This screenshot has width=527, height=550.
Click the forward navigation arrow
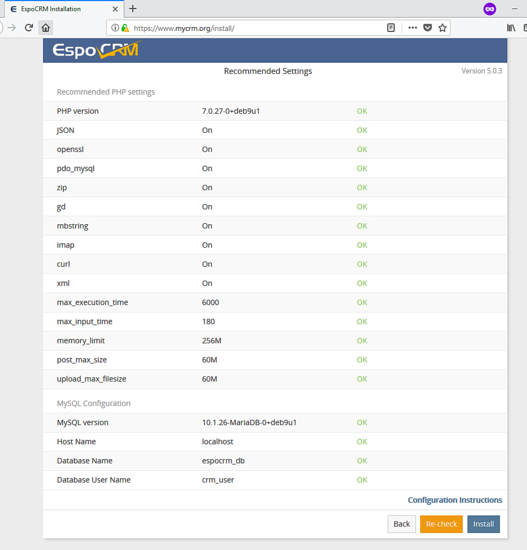tap(12, 28)
